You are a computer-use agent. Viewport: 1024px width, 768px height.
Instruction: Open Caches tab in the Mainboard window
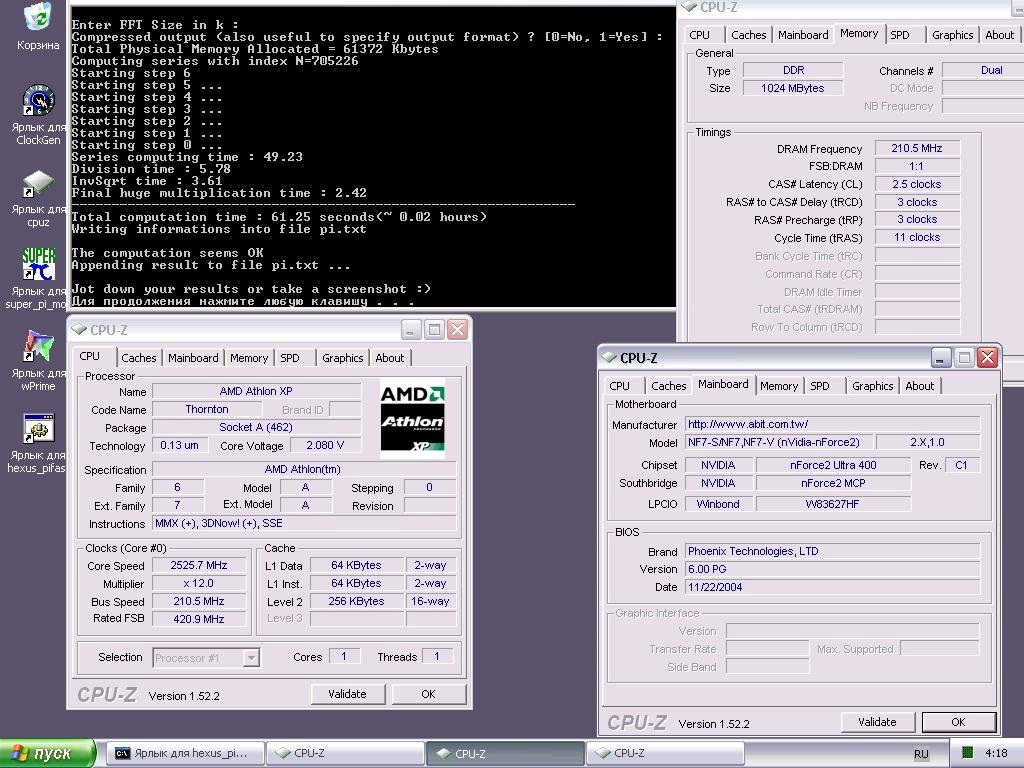tap(669, 386)
